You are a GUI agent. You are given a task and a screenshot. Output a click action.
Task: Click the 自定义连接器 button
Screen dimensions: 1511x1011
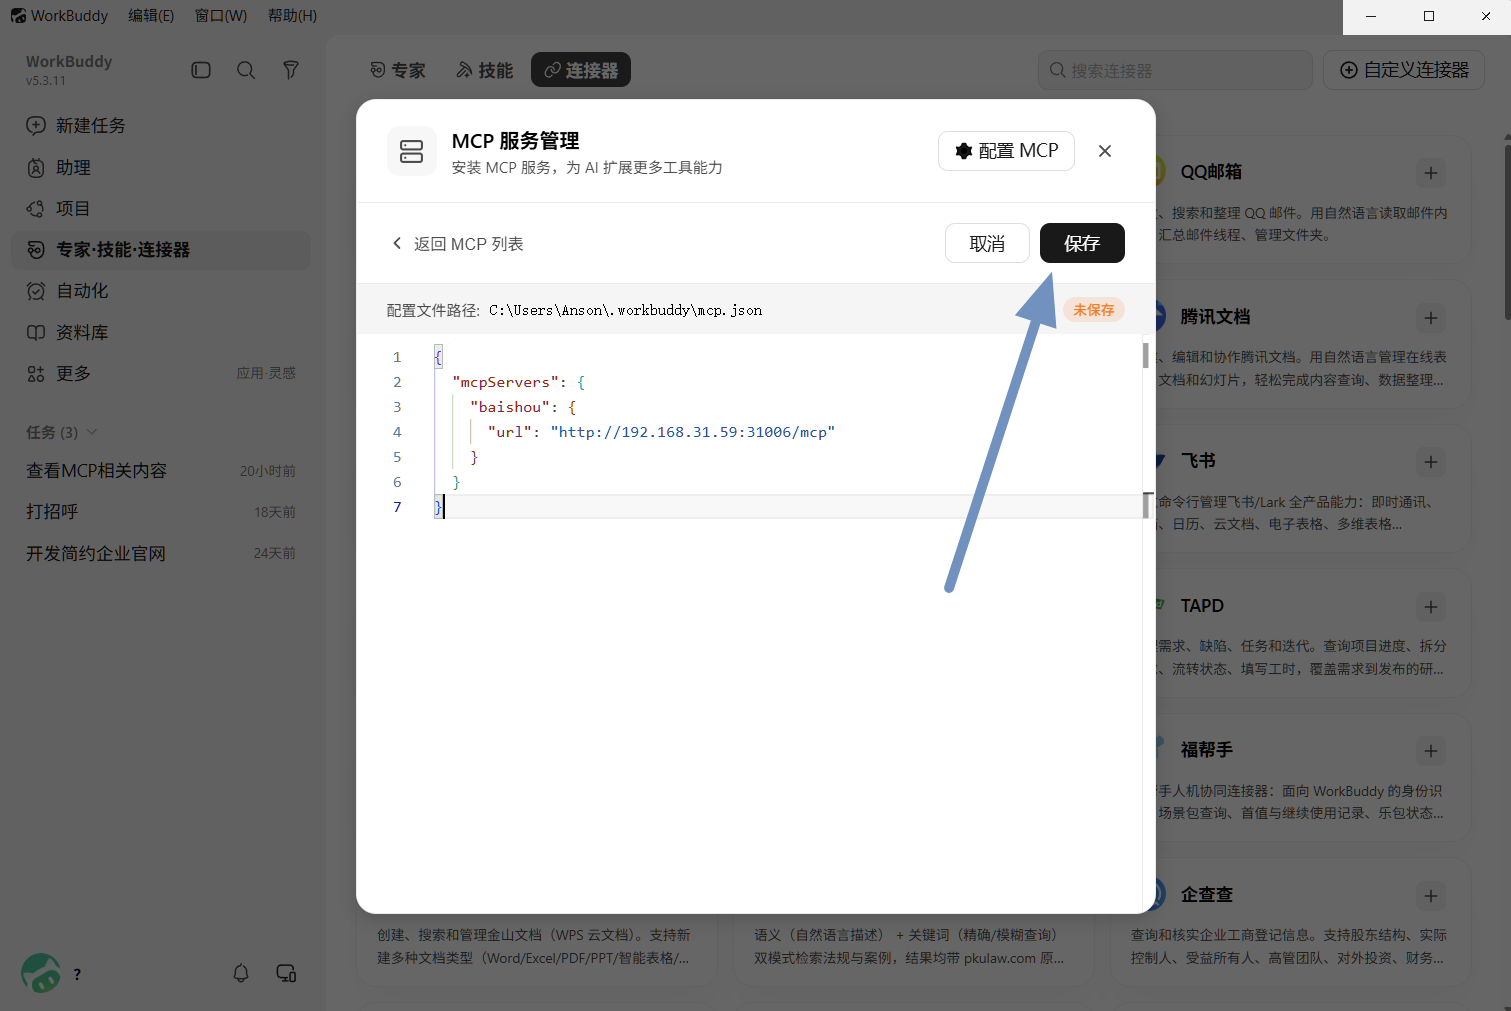point(1405,70)
